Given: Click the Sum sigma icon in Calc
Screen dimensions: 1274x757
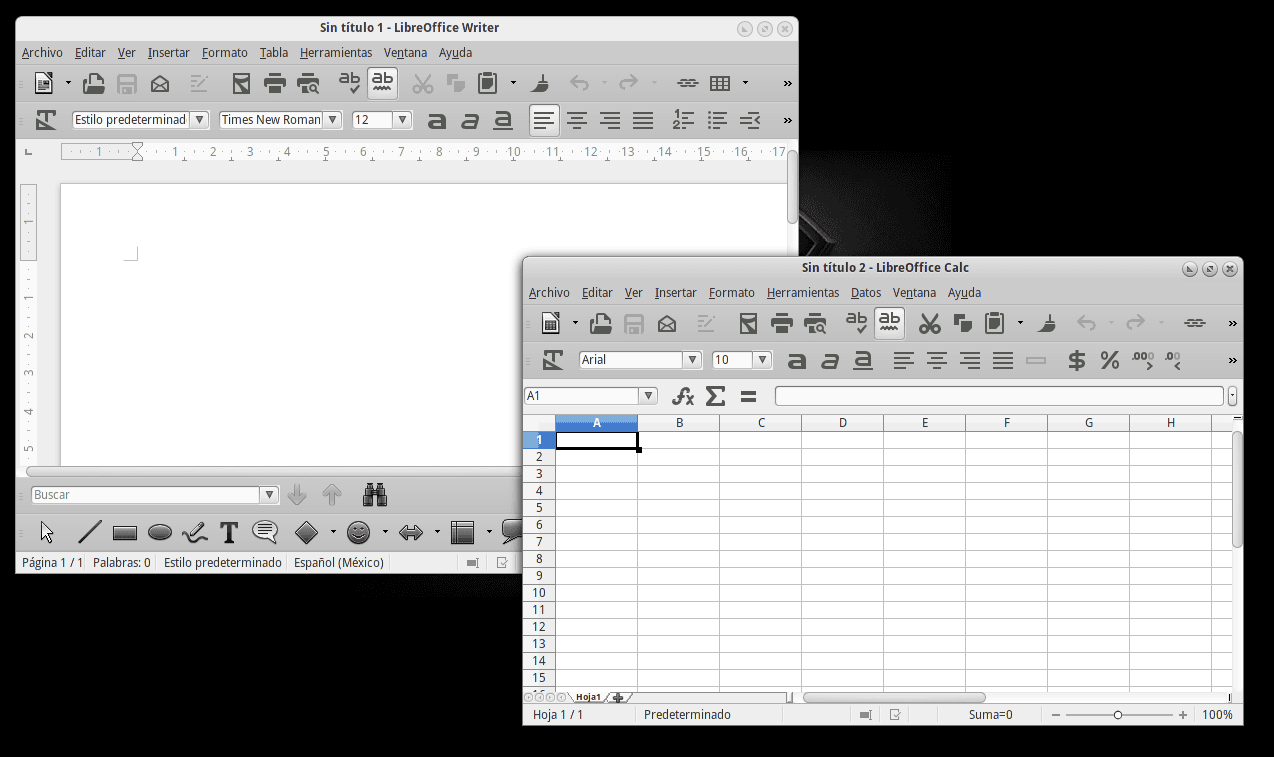Looking at the screenshot, I should click(x=715, y=396).
